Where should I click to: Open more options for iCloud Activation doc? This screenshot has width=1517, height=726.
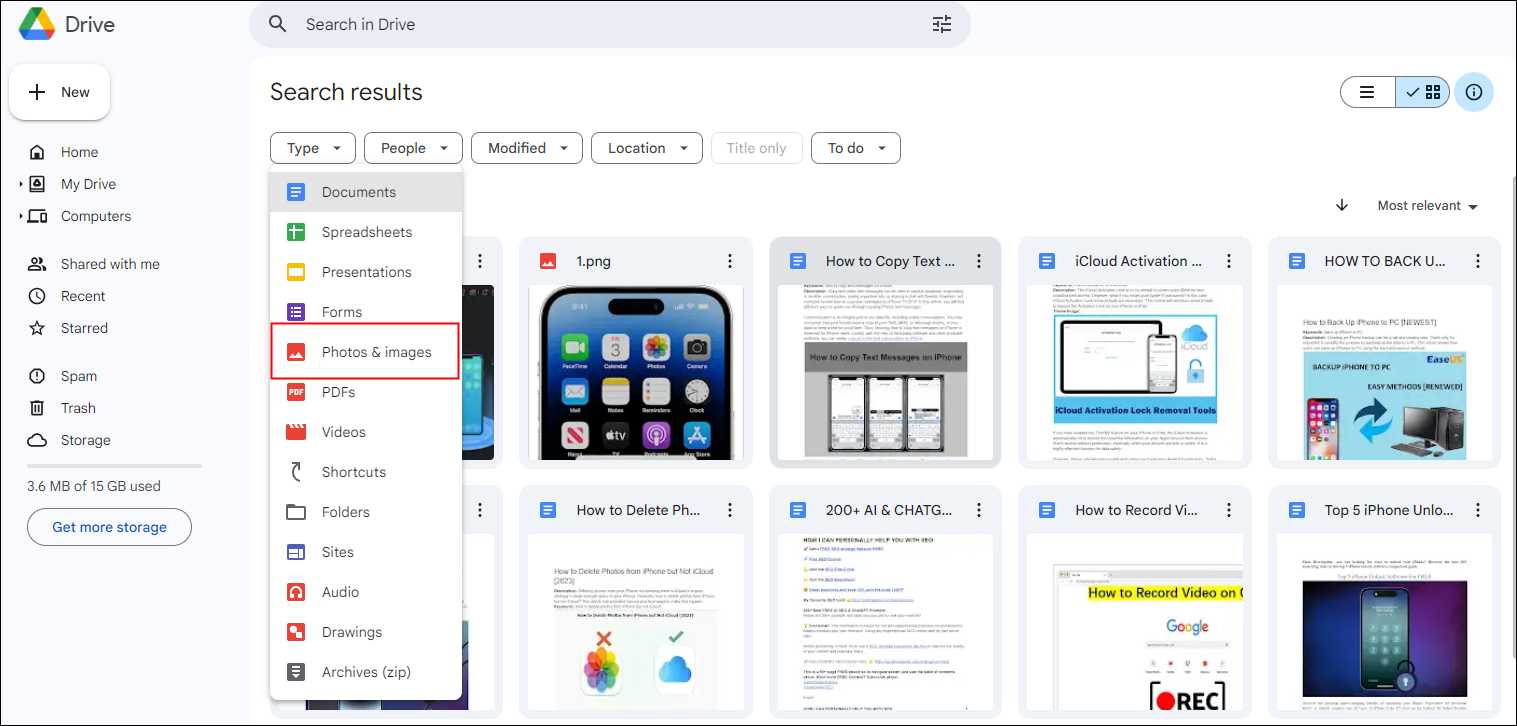click(1228, 261)
